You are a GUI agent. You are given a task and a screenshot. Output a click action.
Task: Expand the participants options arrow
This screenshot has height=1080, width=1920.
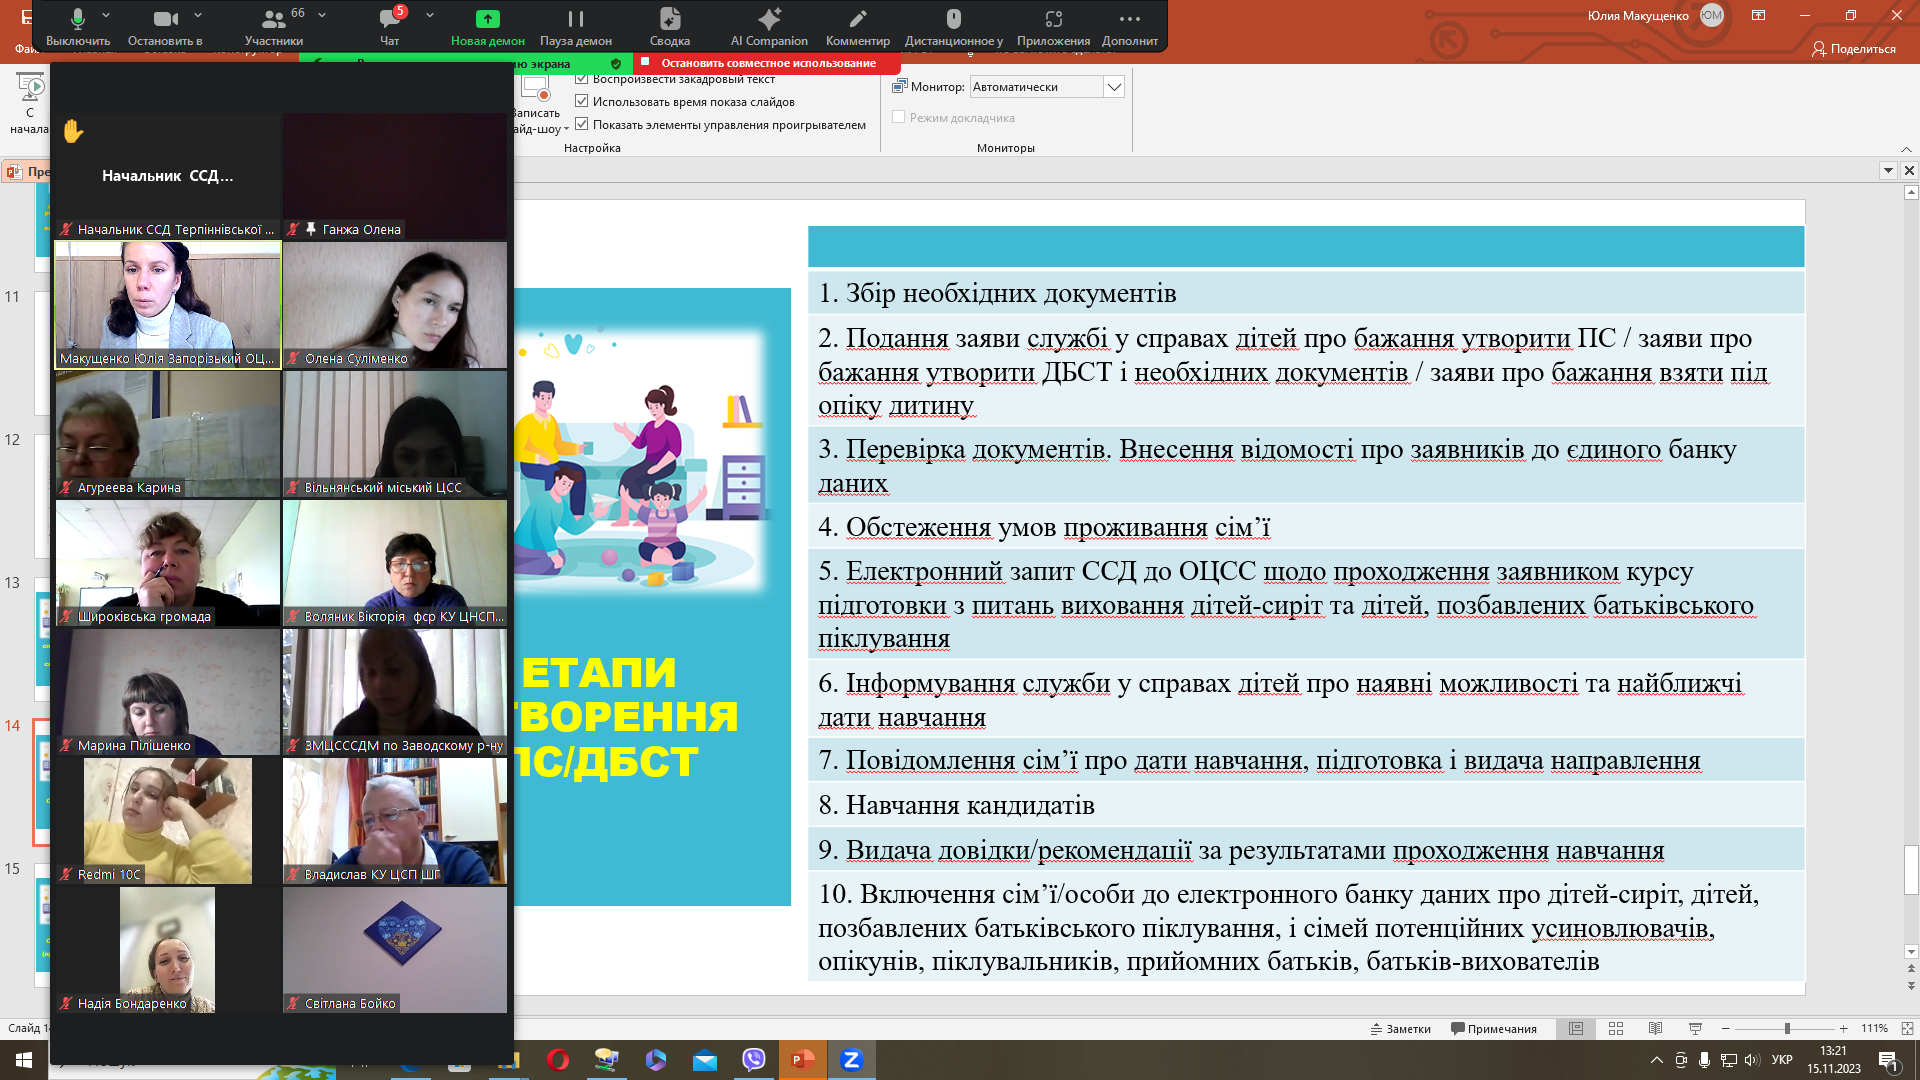click(322, 15)
